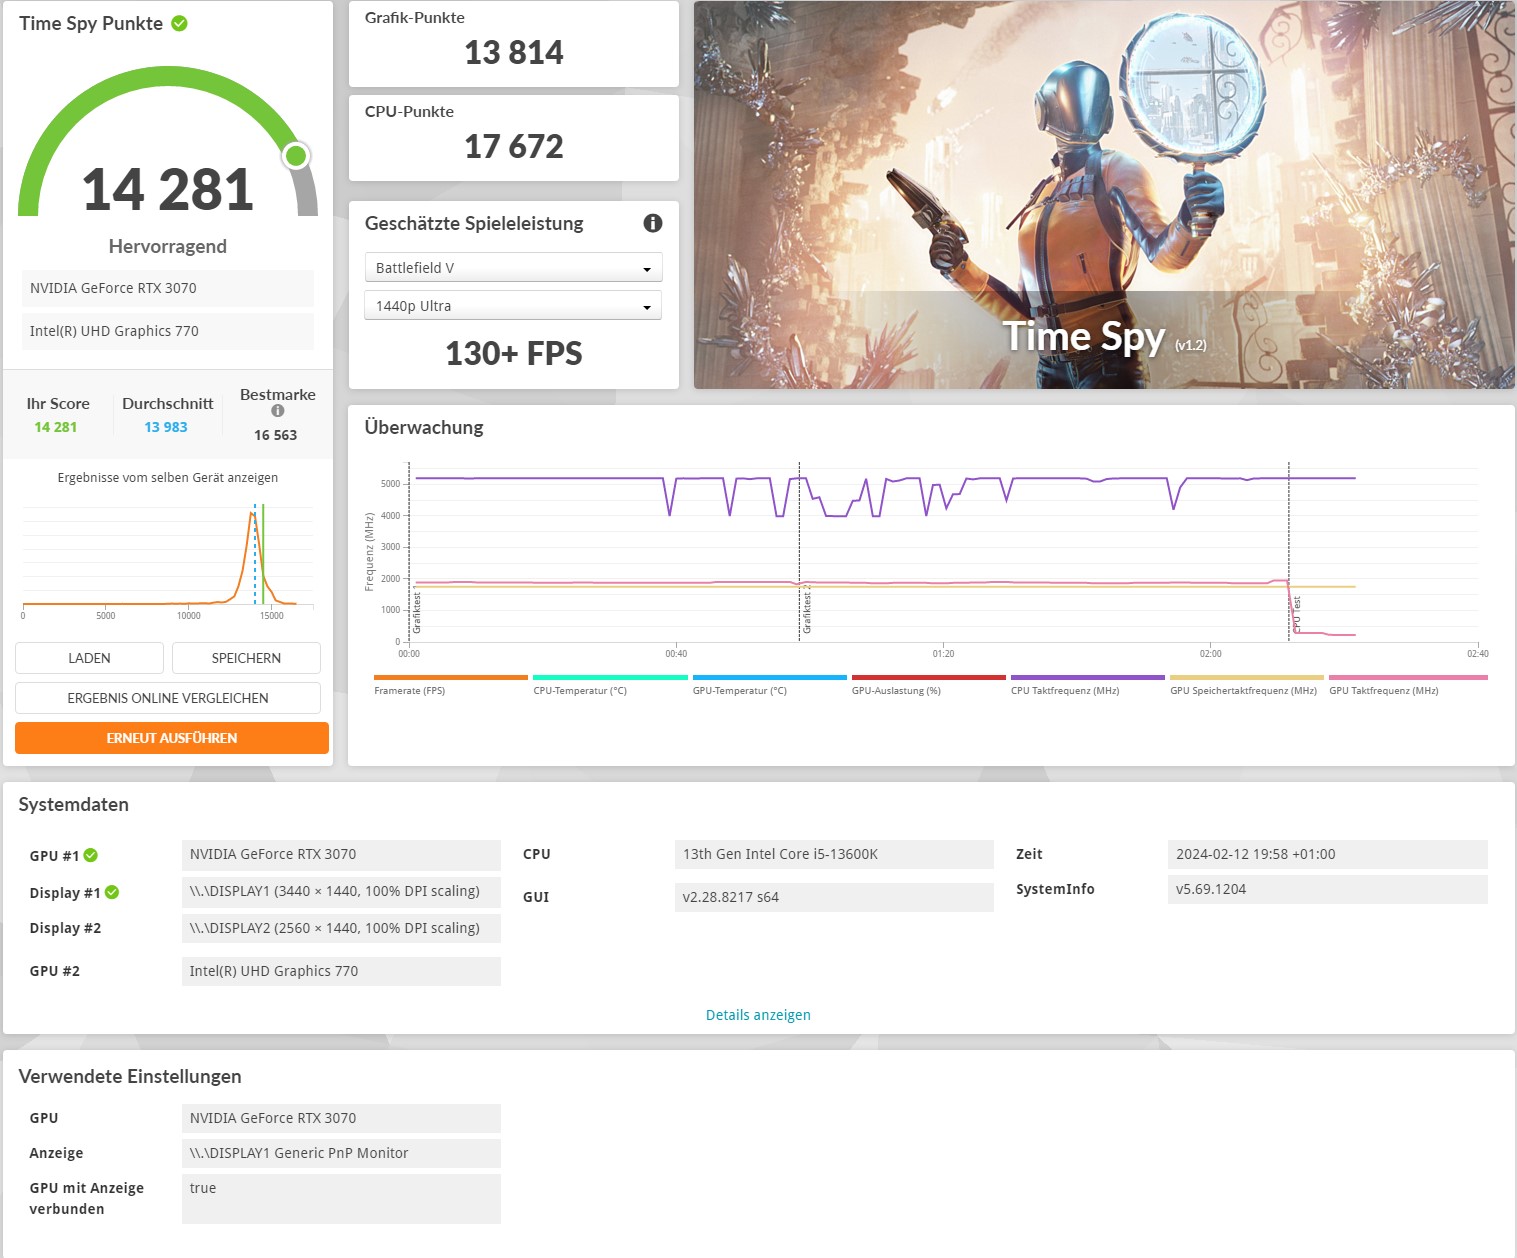Toggle the GPU Taktfrequenz (MHz) legend entry

point(1408,686)
